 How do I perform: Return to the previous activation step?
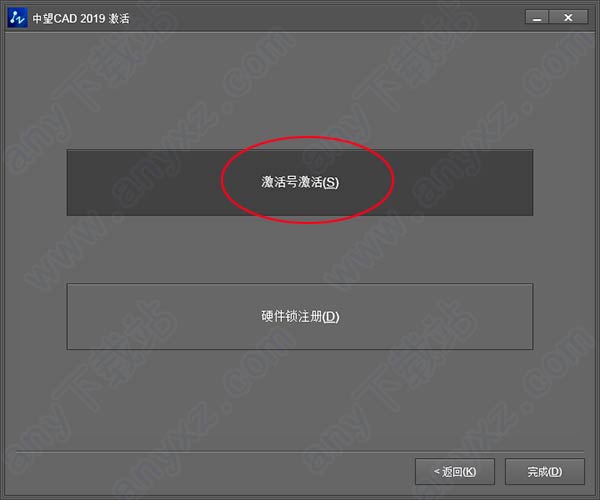pos(455,472)
